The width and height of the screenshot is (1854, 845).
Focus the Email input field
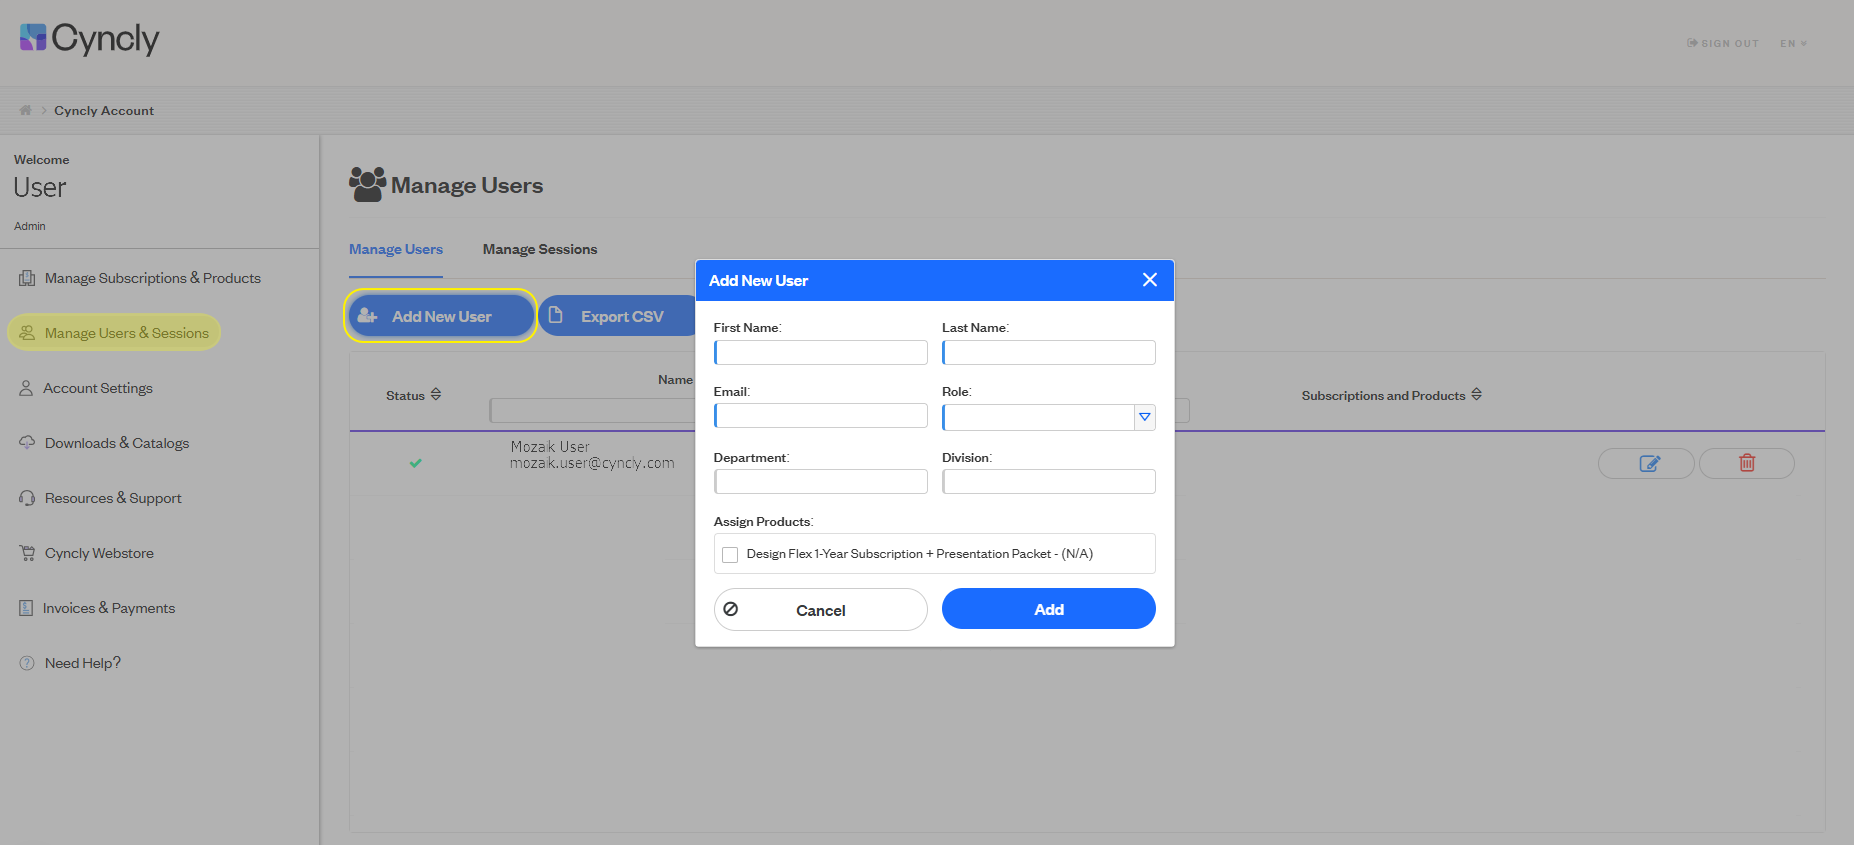pyautogui.click(x=820, y=416)
